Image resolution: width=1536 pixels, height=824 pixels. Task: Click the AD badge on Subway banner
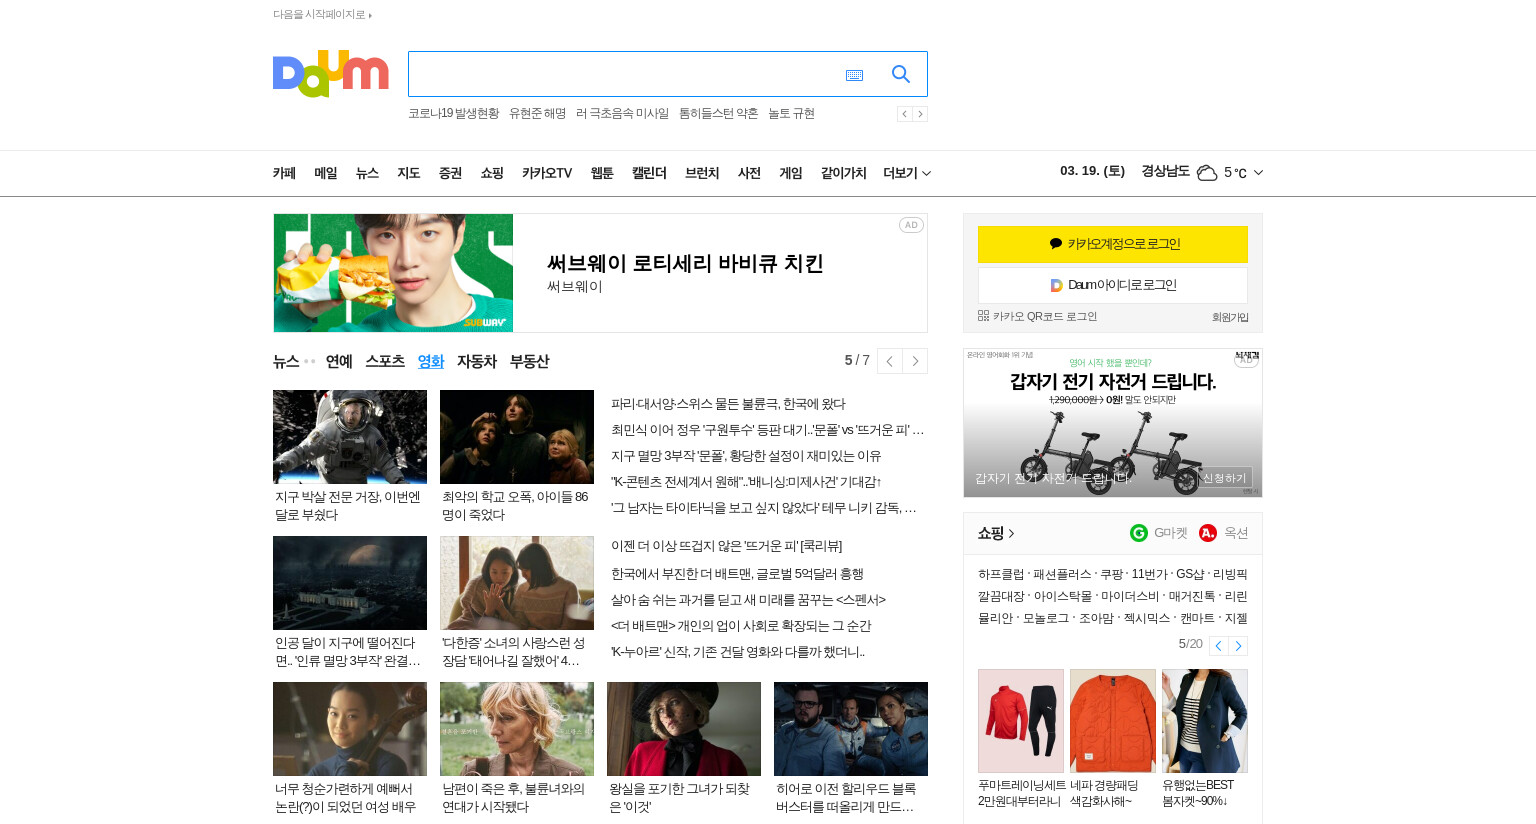911,225
